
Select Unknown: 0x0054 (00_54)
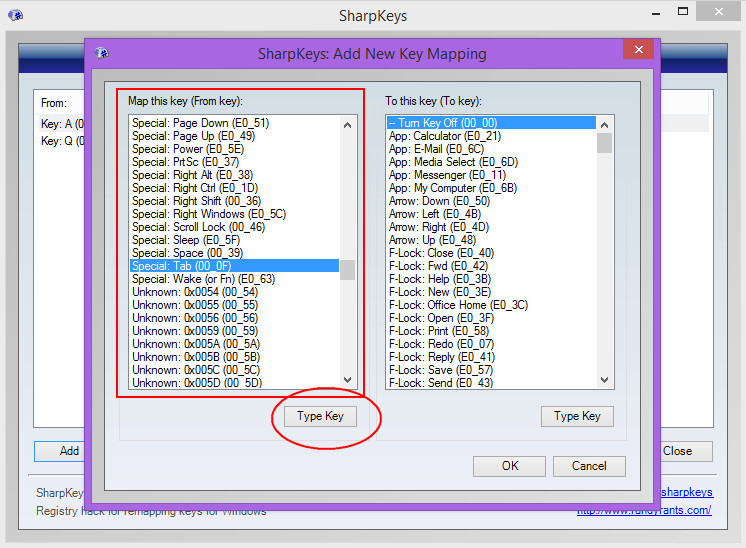click(234, 292)
